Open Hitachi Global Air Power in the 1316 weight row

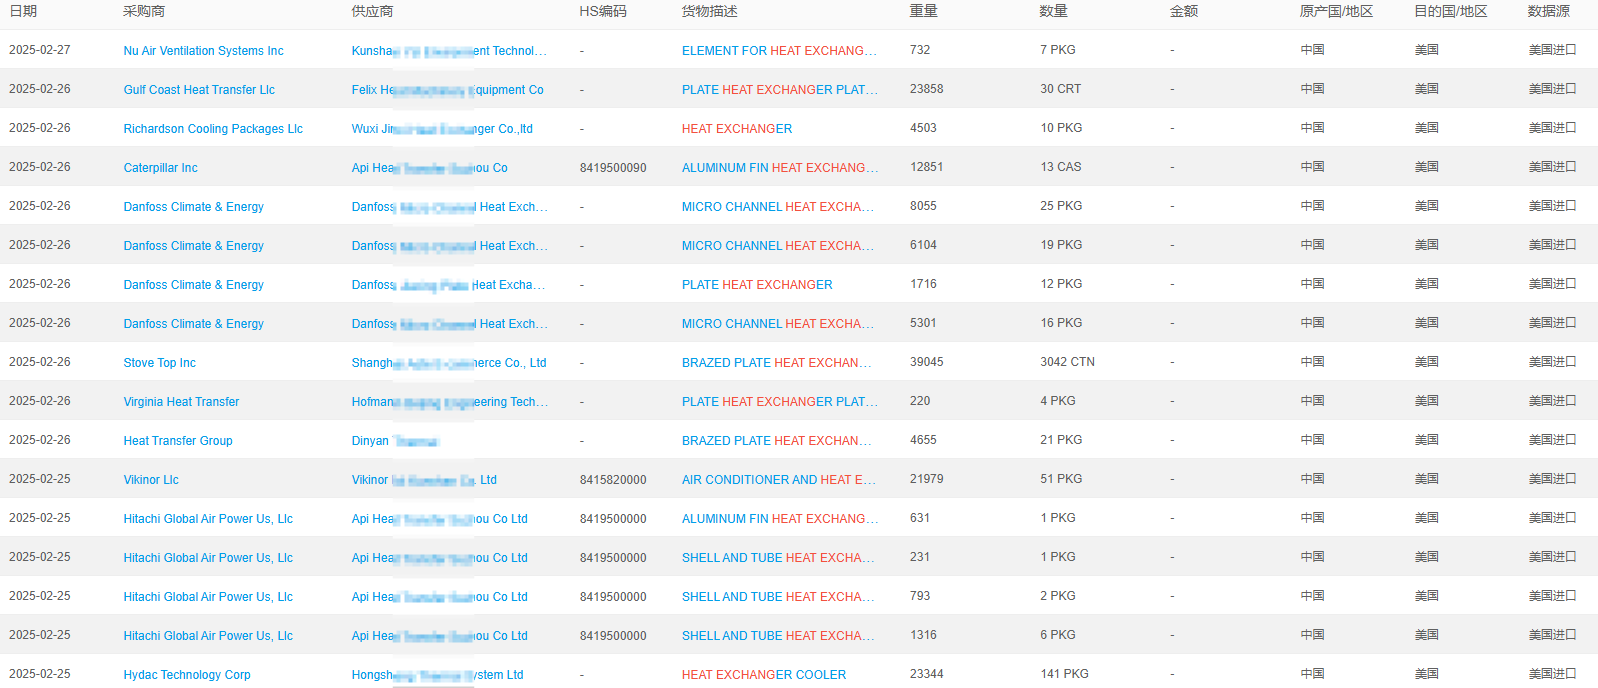pos(208,636)
